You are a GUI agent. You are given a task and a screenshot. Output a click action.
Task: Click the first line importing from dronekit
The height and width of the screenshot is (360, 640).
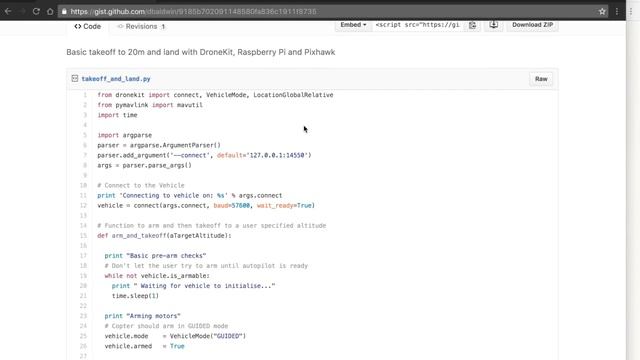[x=215, y=95]
